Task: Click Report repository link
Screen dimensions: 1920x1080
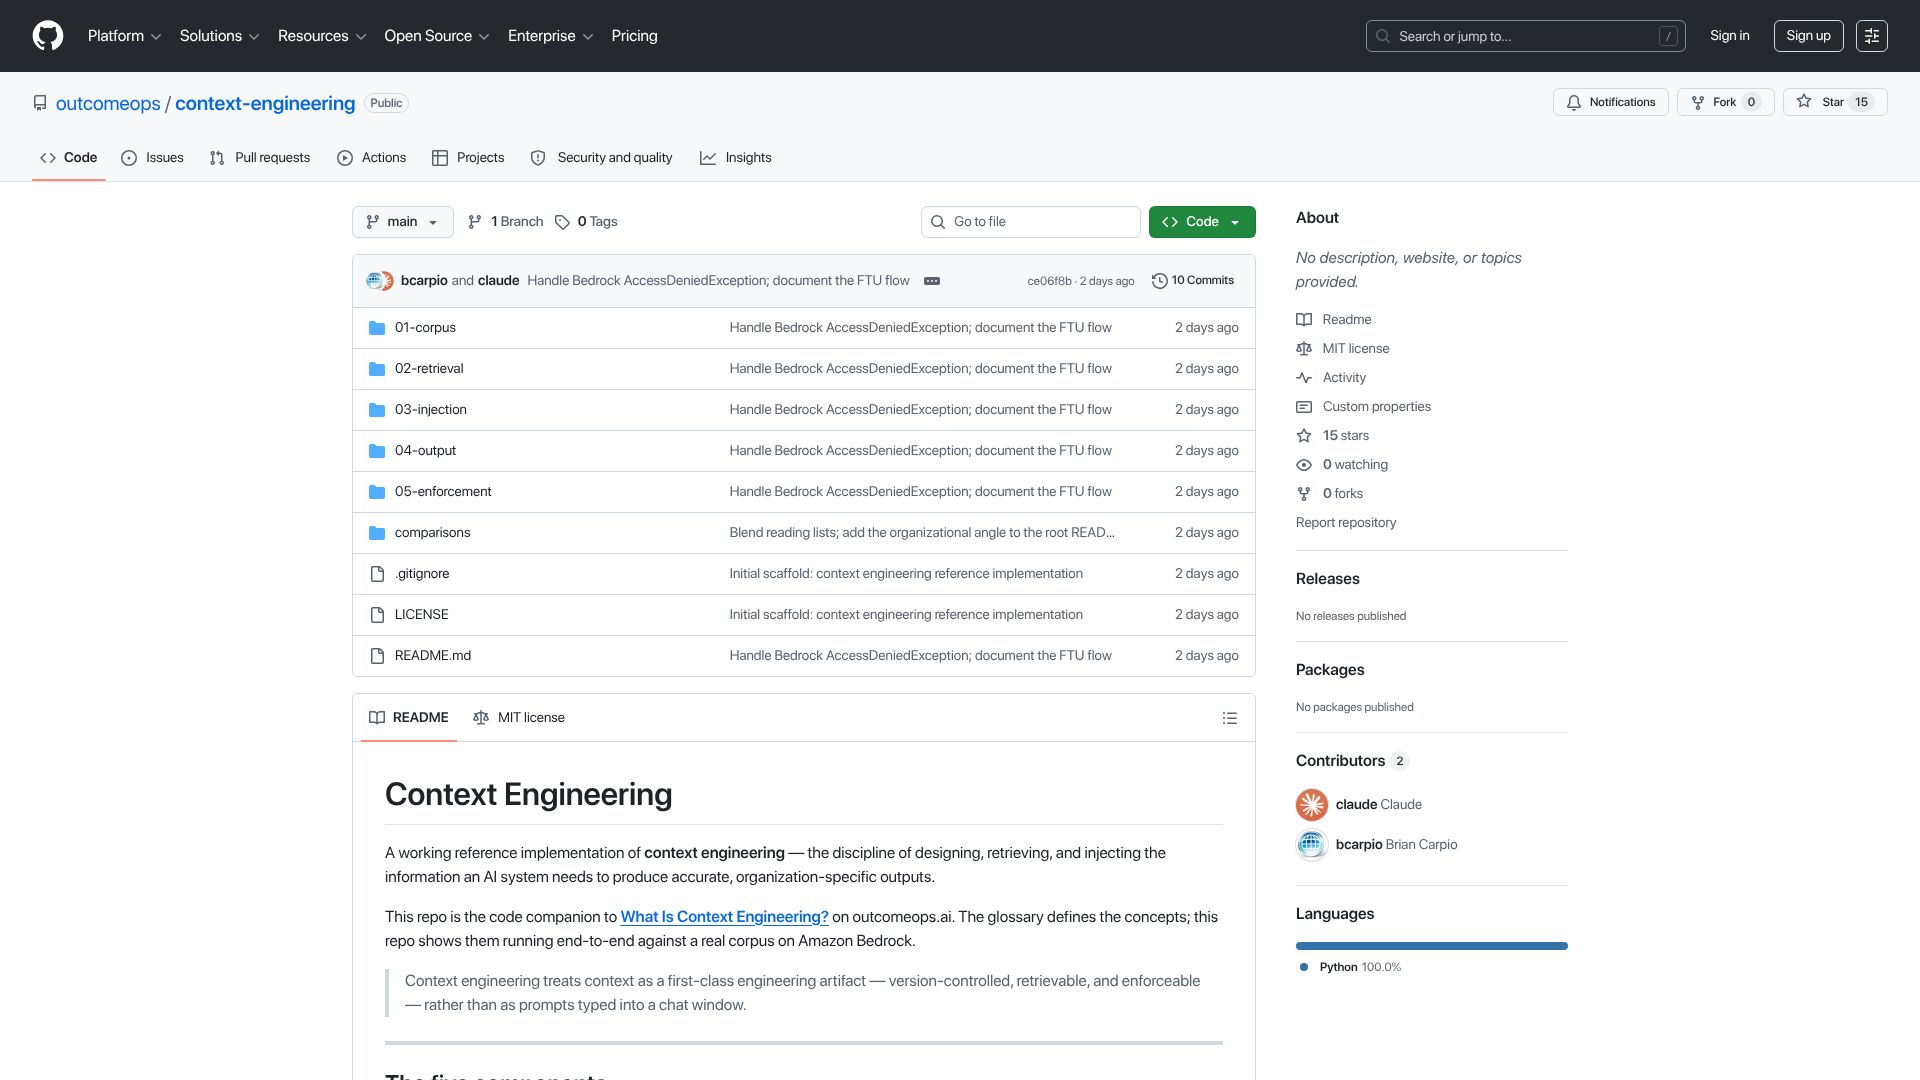Action: 1346,523
